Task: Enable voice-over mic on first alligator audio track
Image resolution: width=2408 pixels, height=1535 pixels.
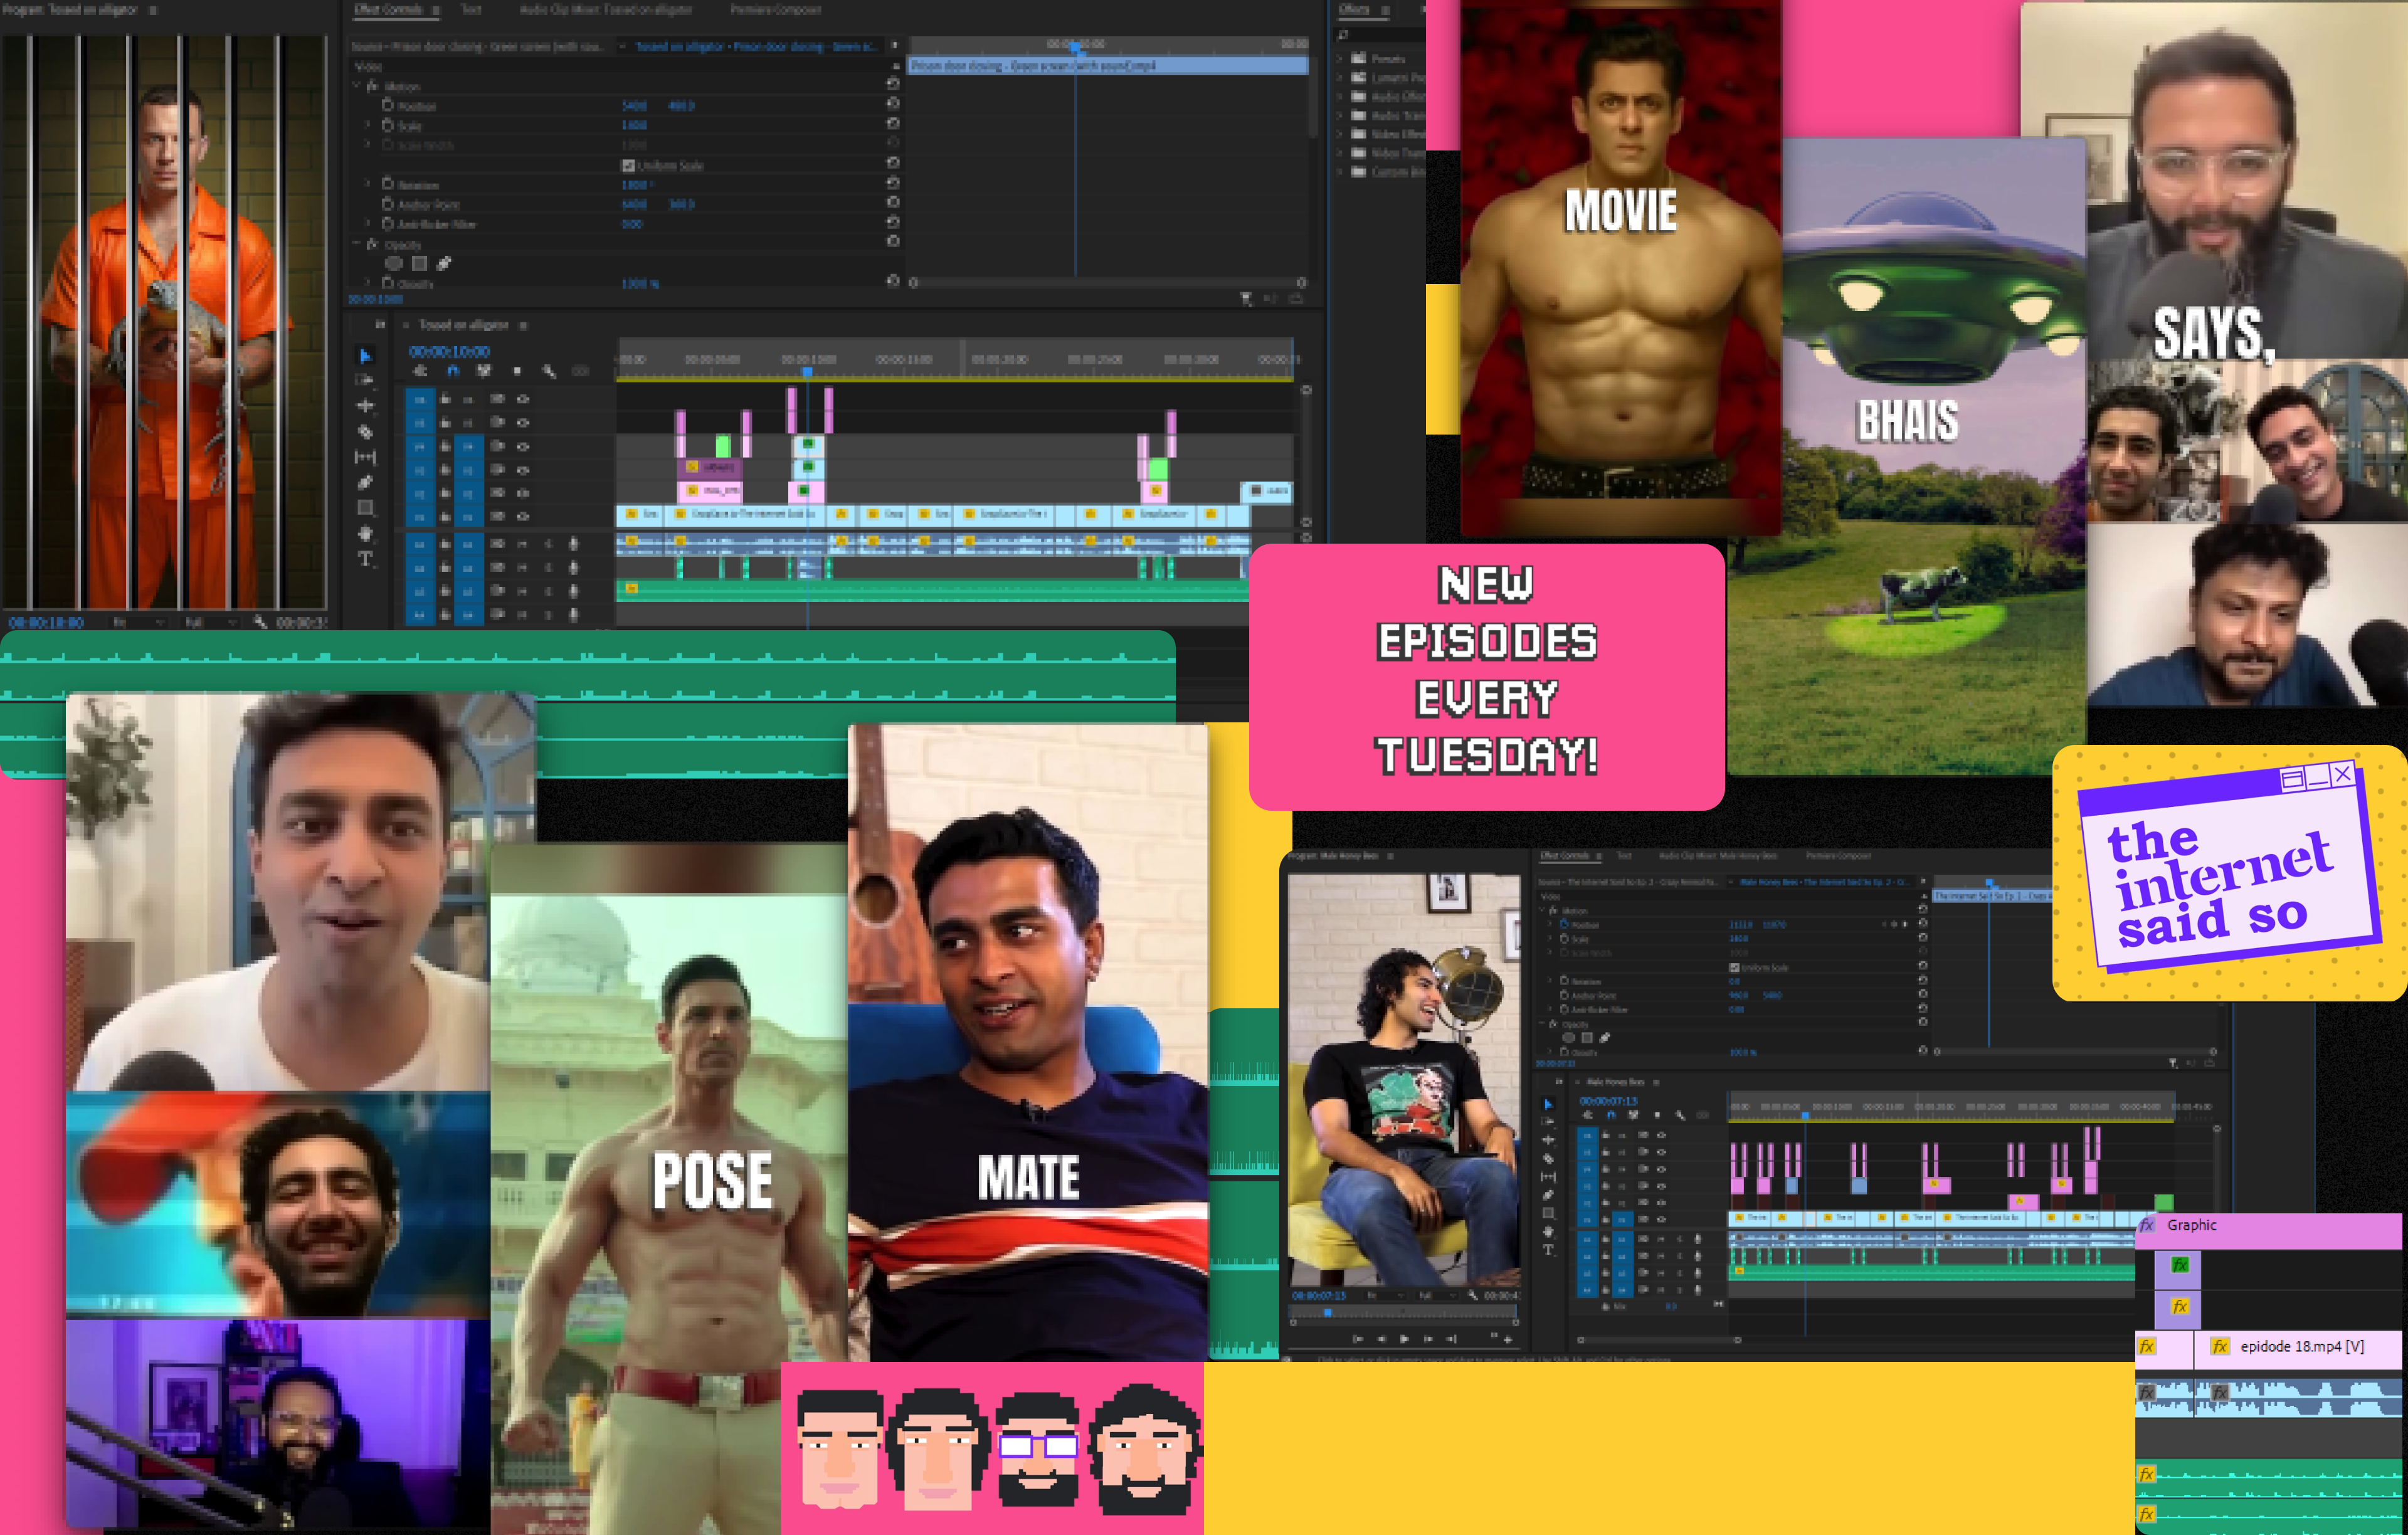Action: [x=573, y=544]
